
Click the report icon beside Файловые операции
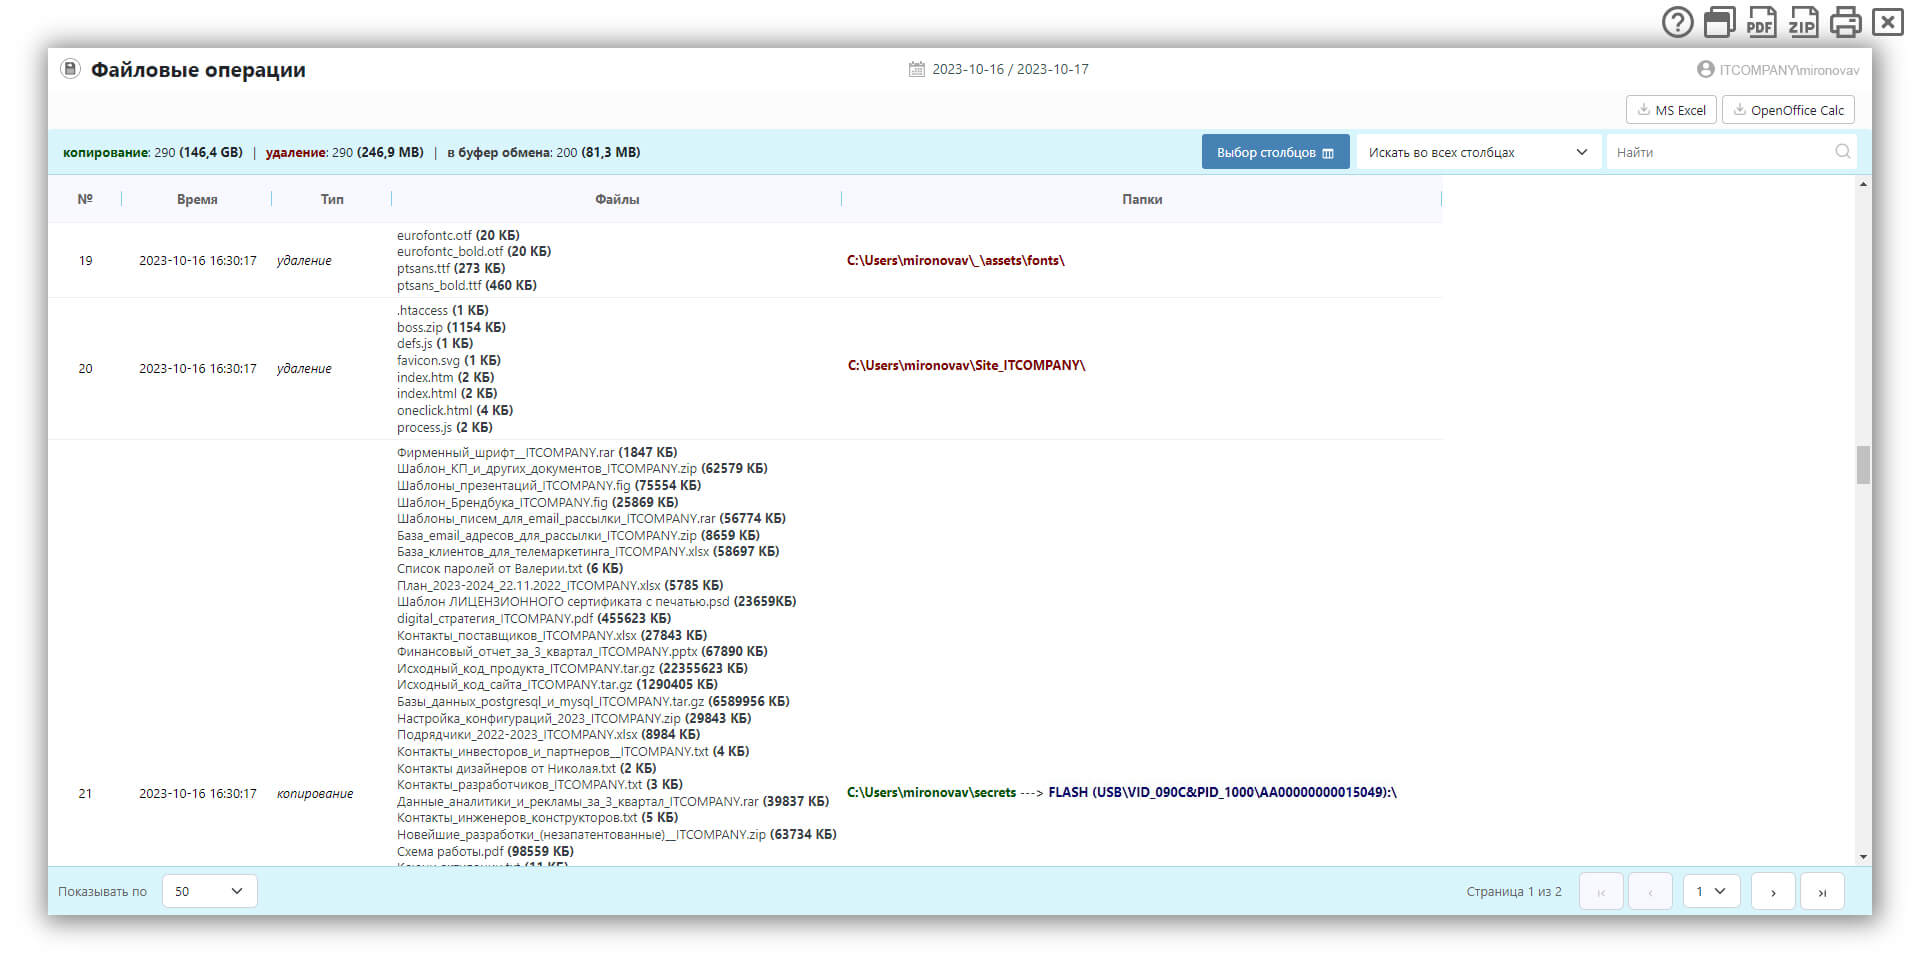point(70,69)
